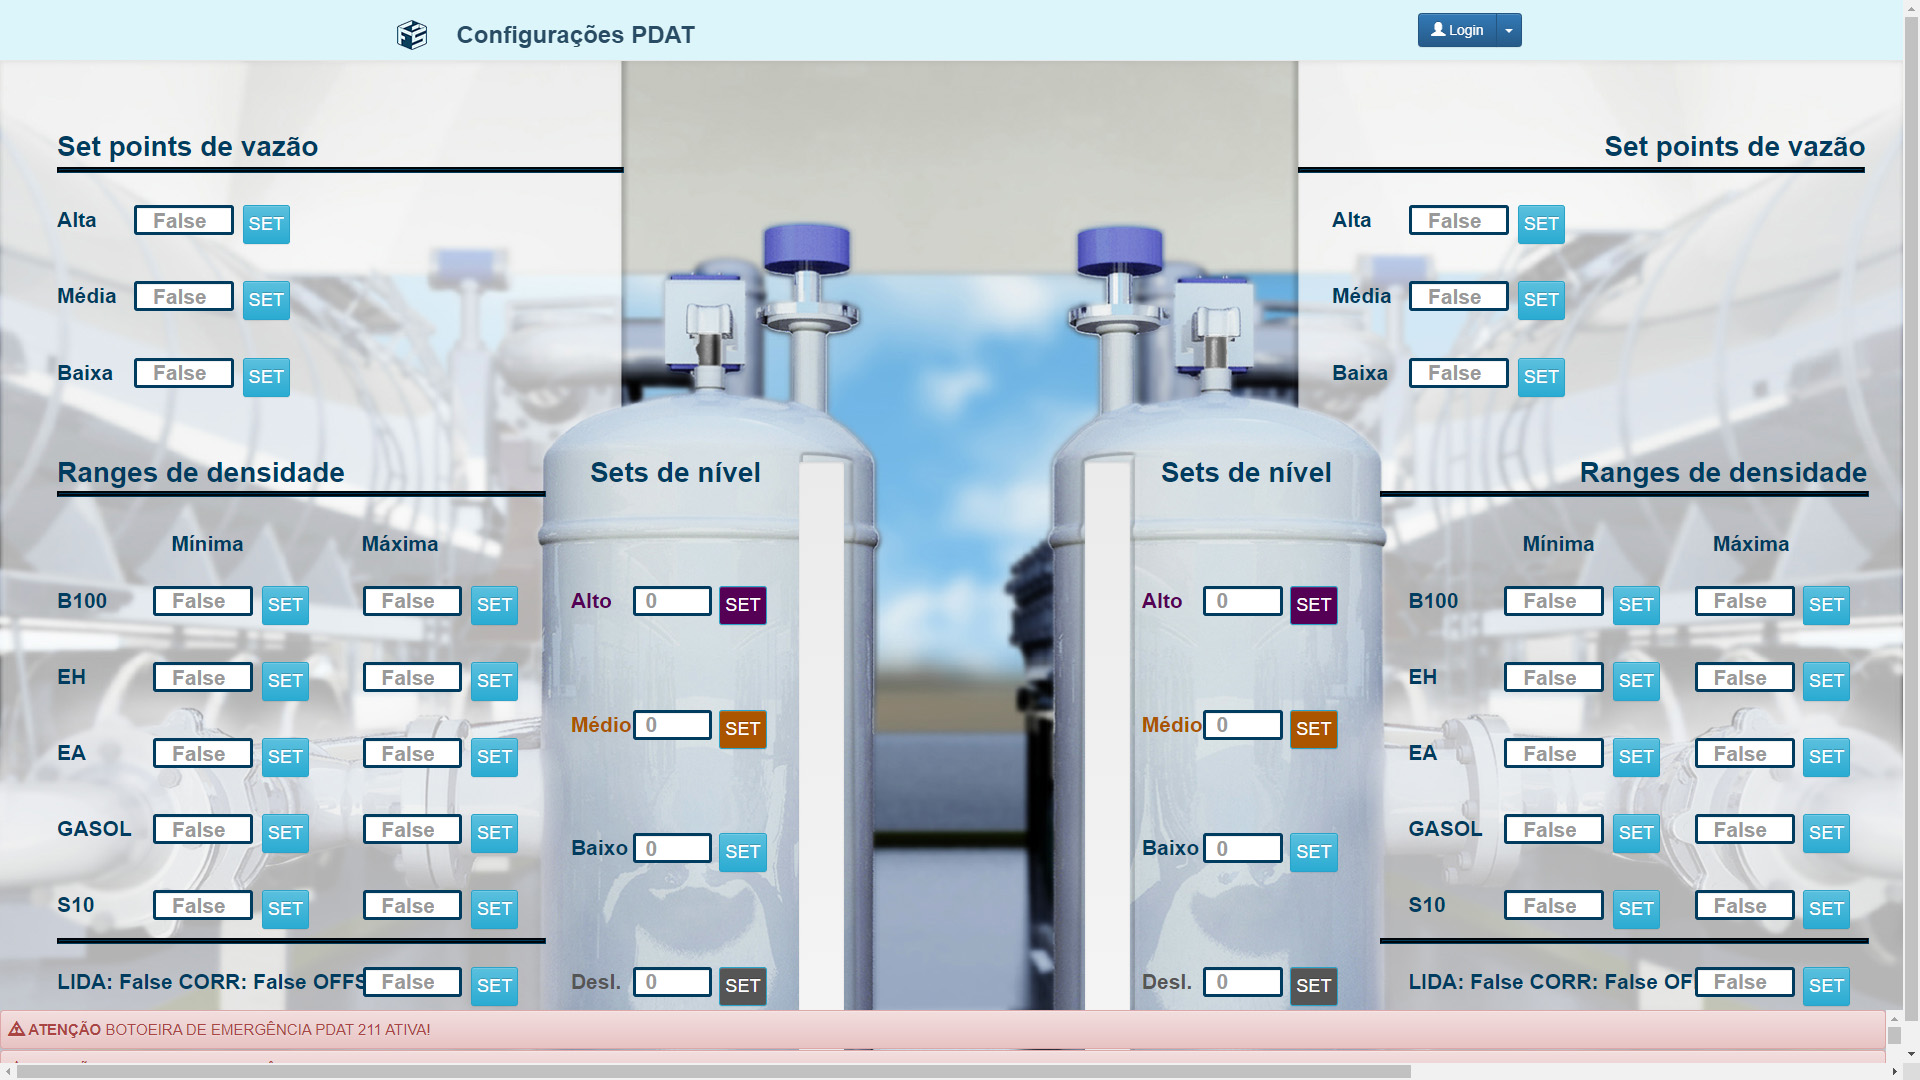
Task: Click the red emergency alert warning icon
Action: tap(16, 1029)
